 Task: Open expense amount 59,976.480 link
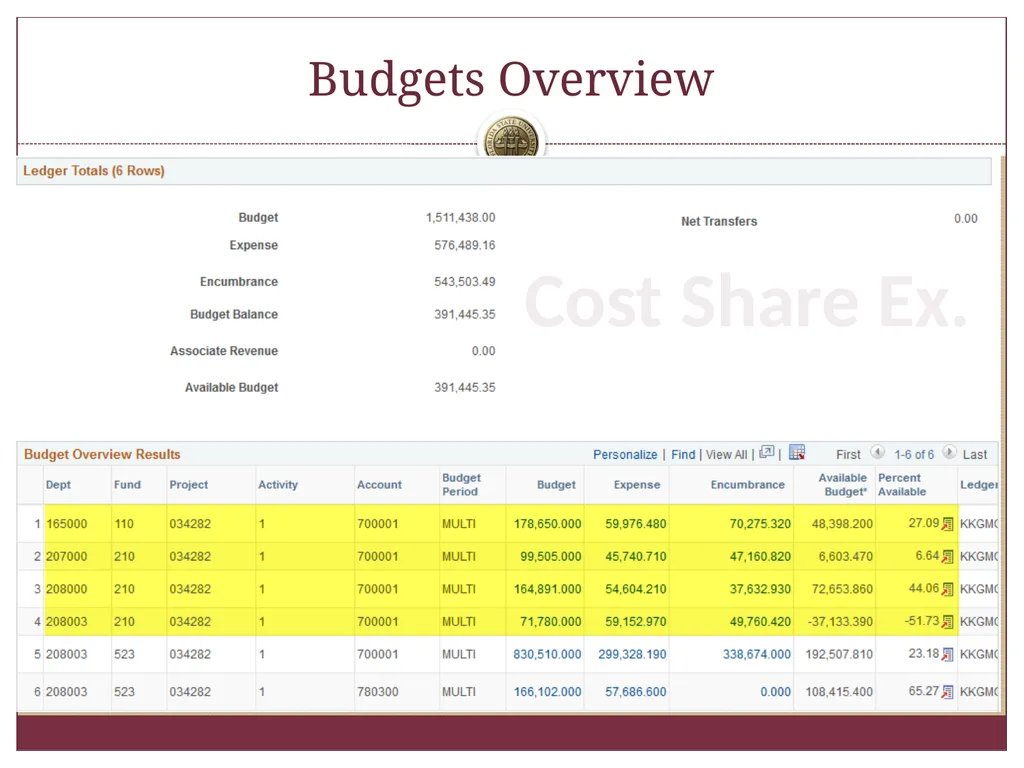tap(635, 524)
